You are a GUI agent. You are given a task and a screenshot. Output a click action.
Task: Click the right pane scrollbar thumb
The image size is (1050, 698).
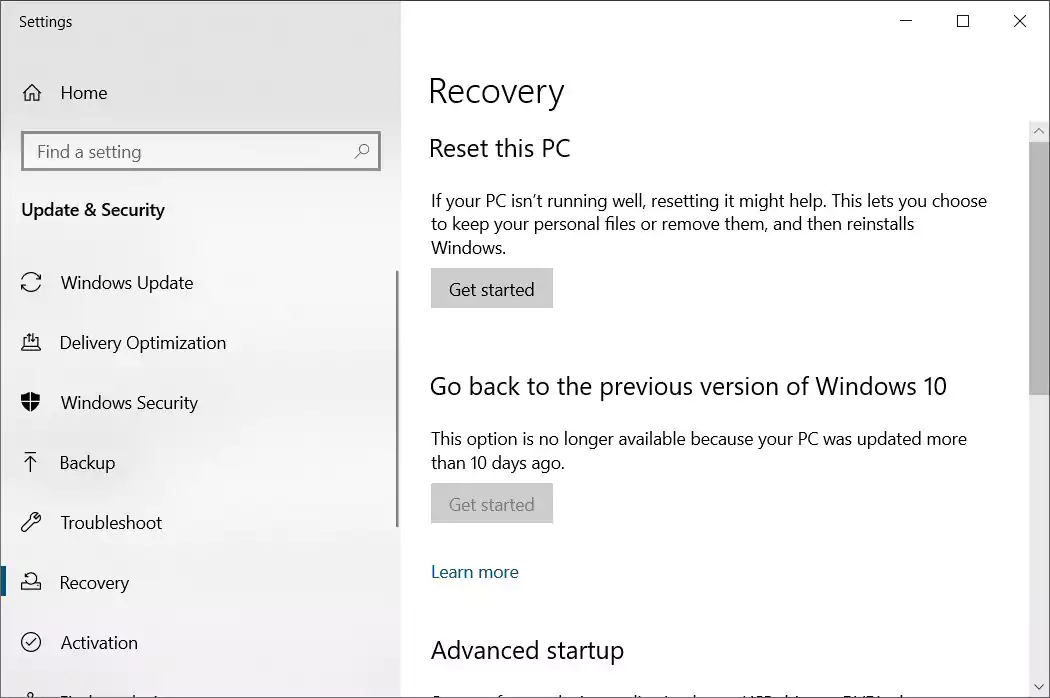pos(1039,269)
